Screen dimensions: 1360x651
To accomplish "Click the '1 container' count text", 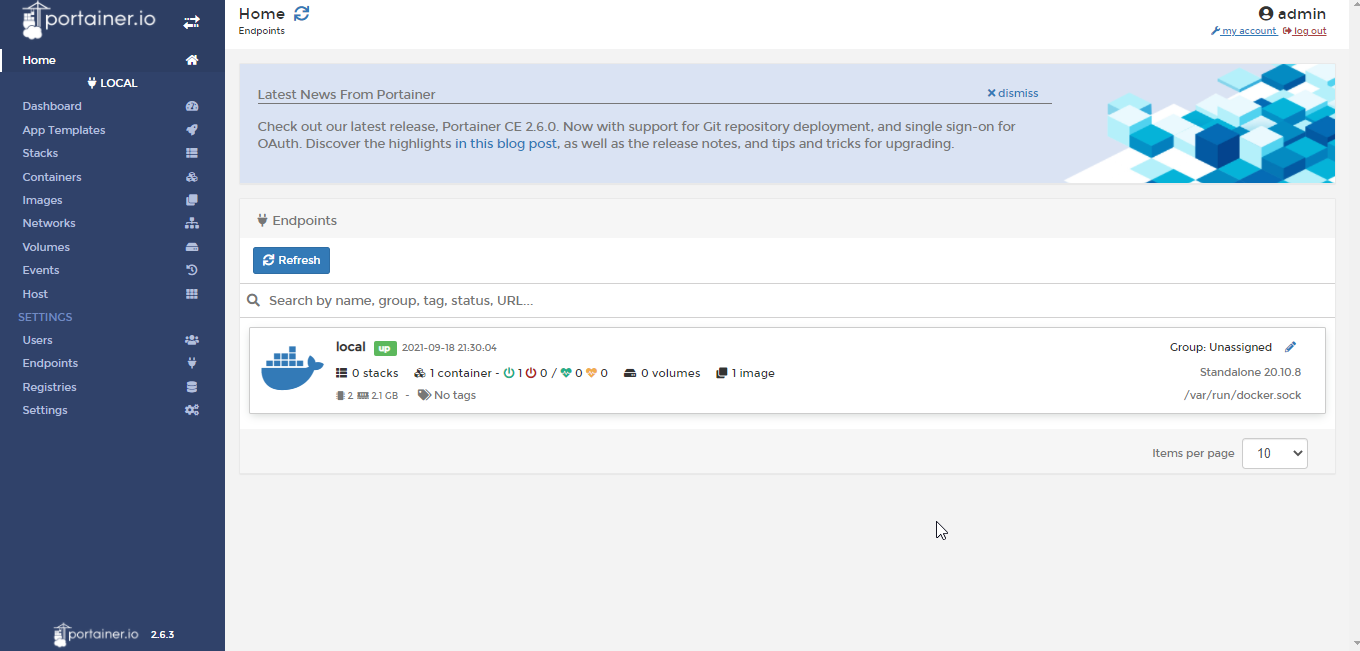I will (x=461, y=373).
